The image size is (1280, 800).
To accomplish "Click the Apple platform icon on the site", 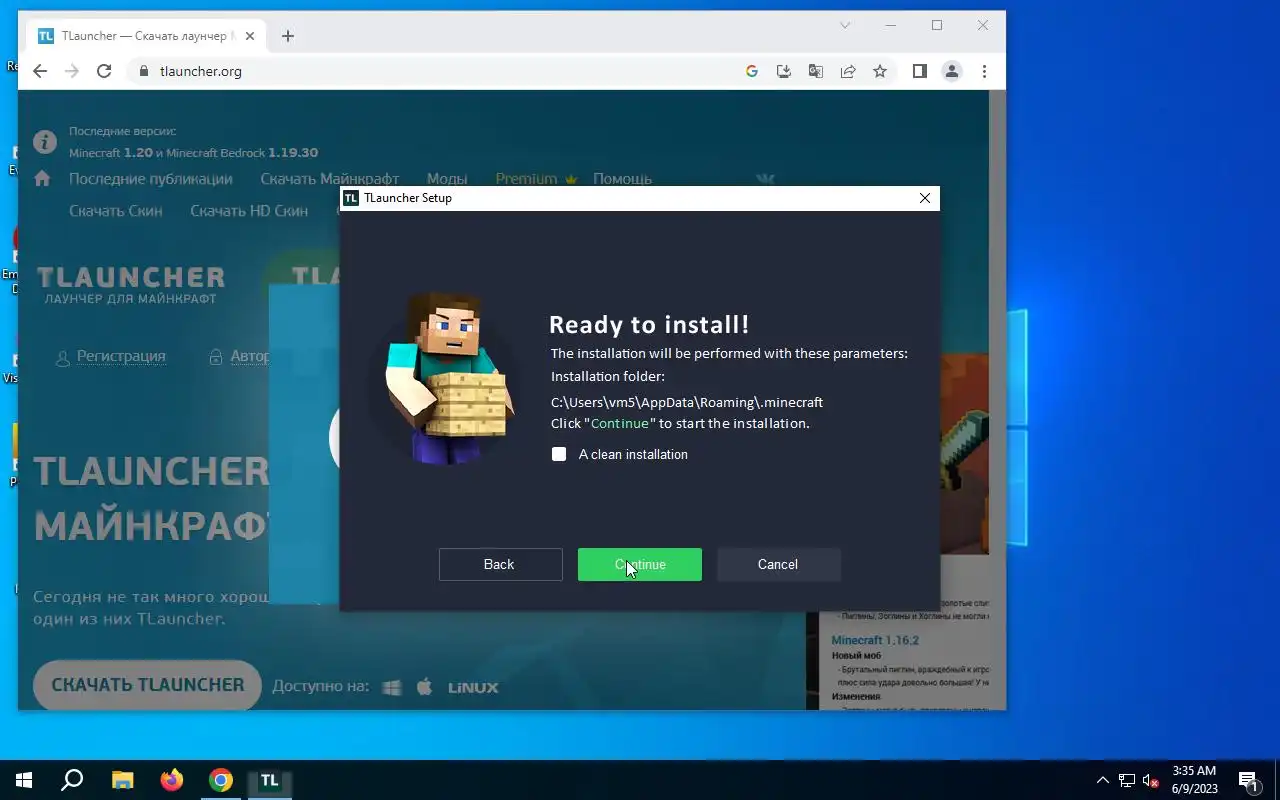I will pyautogui.click(x=424, y=687).
